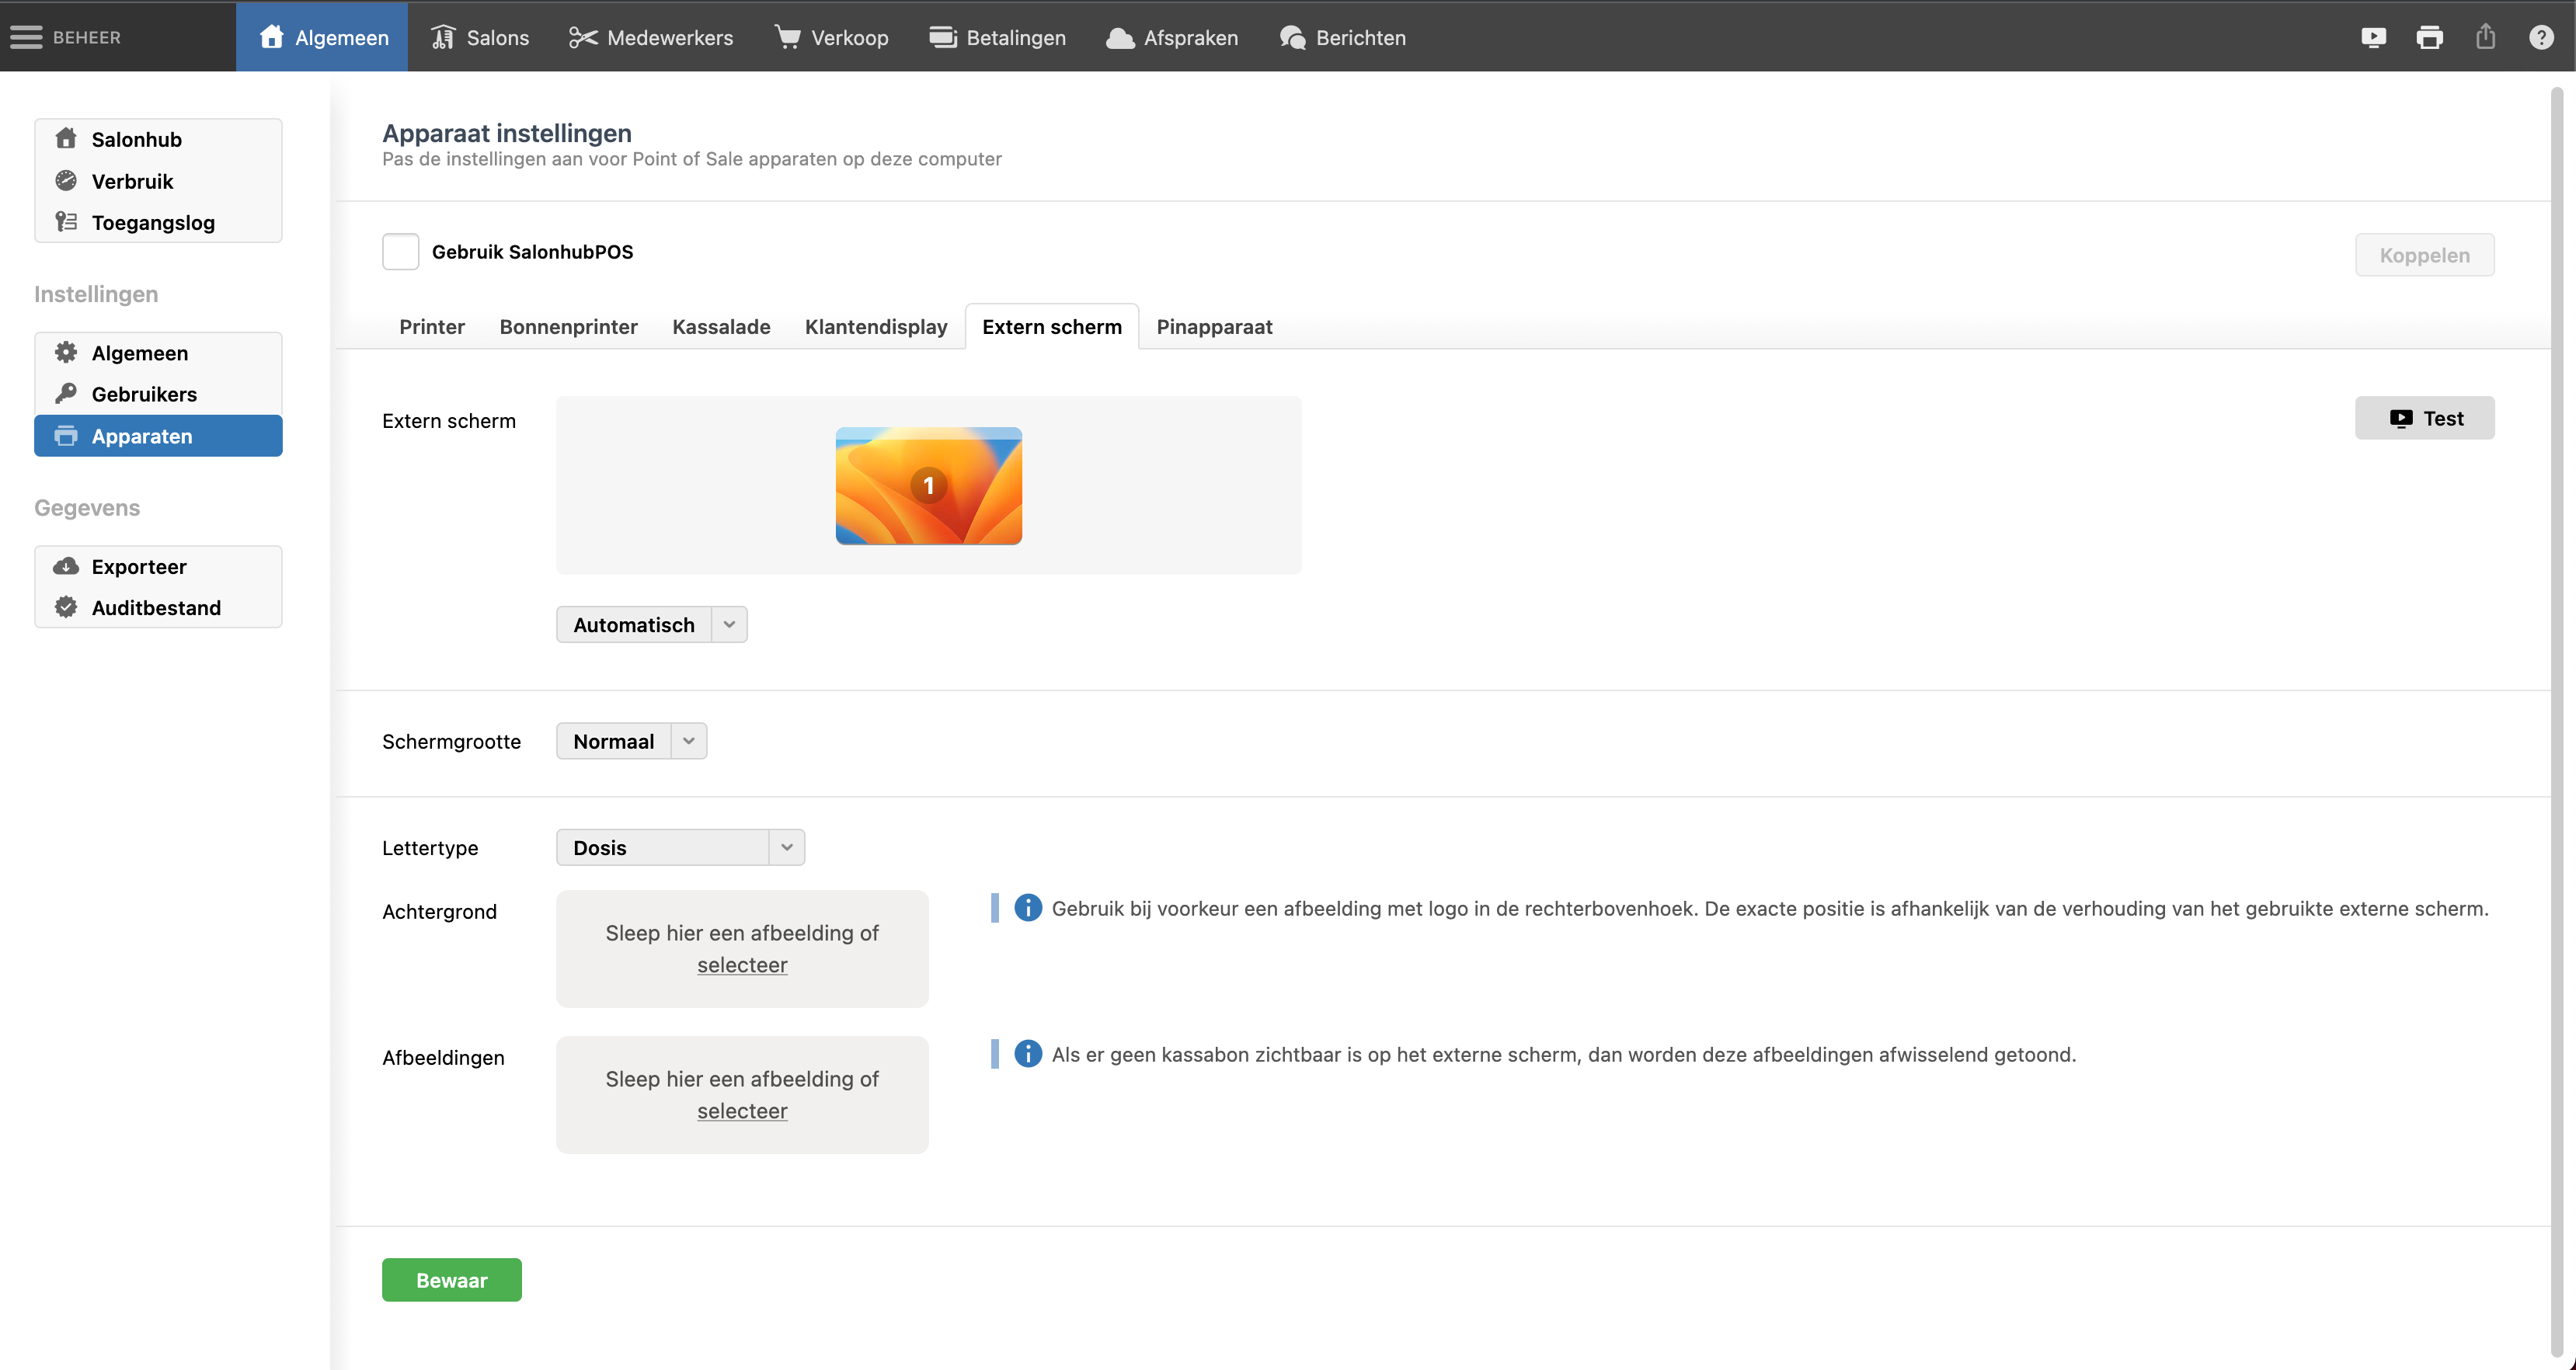Open Toegangslog in the sidebar

click(x=152, y=222)
